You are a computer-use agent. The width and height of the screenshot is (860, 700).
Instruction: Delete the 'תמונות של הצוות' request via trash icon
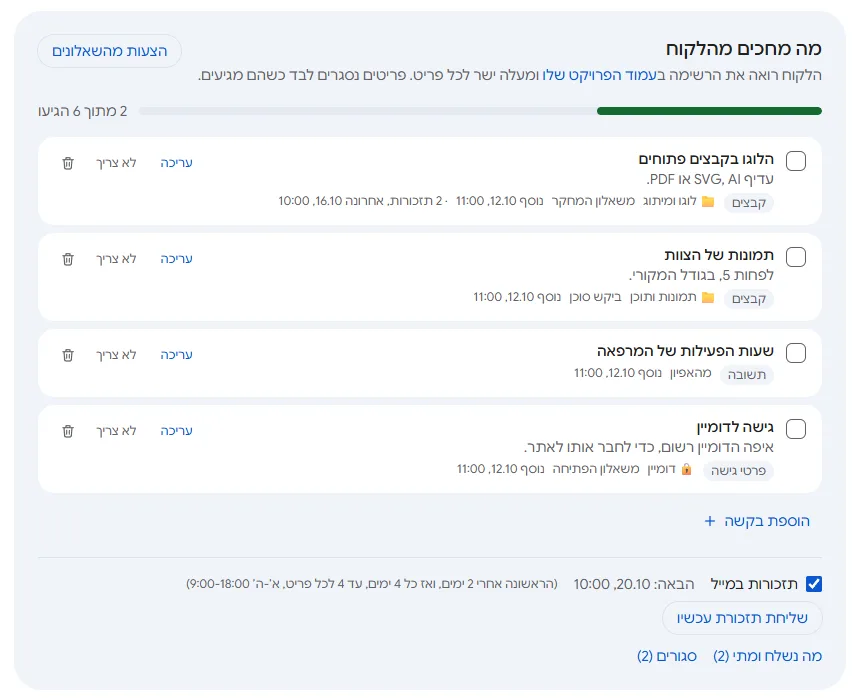(x=68, y=259)
